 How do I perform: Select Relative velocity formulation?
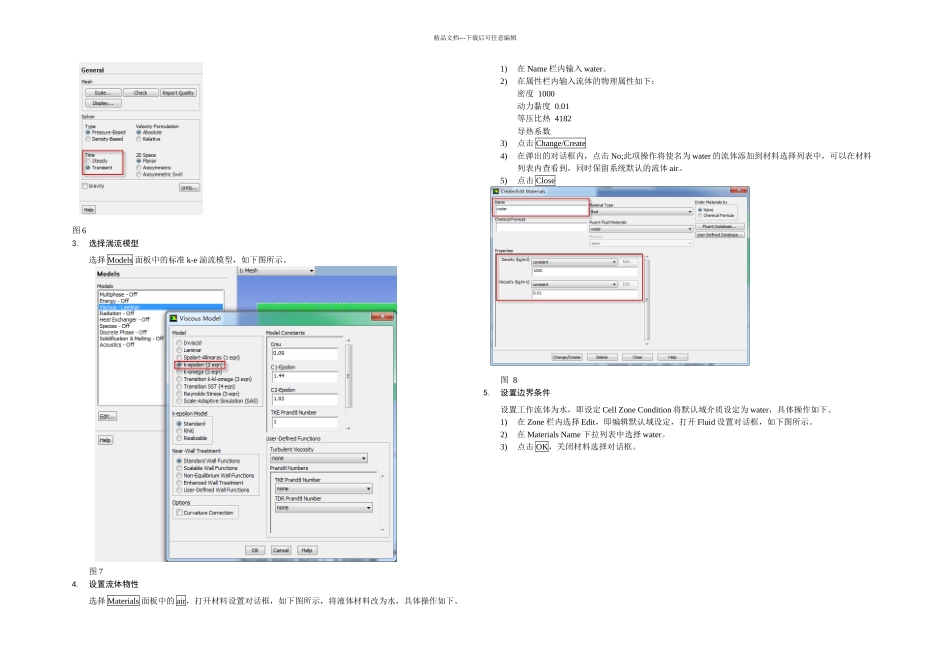[x=139, y=139]
